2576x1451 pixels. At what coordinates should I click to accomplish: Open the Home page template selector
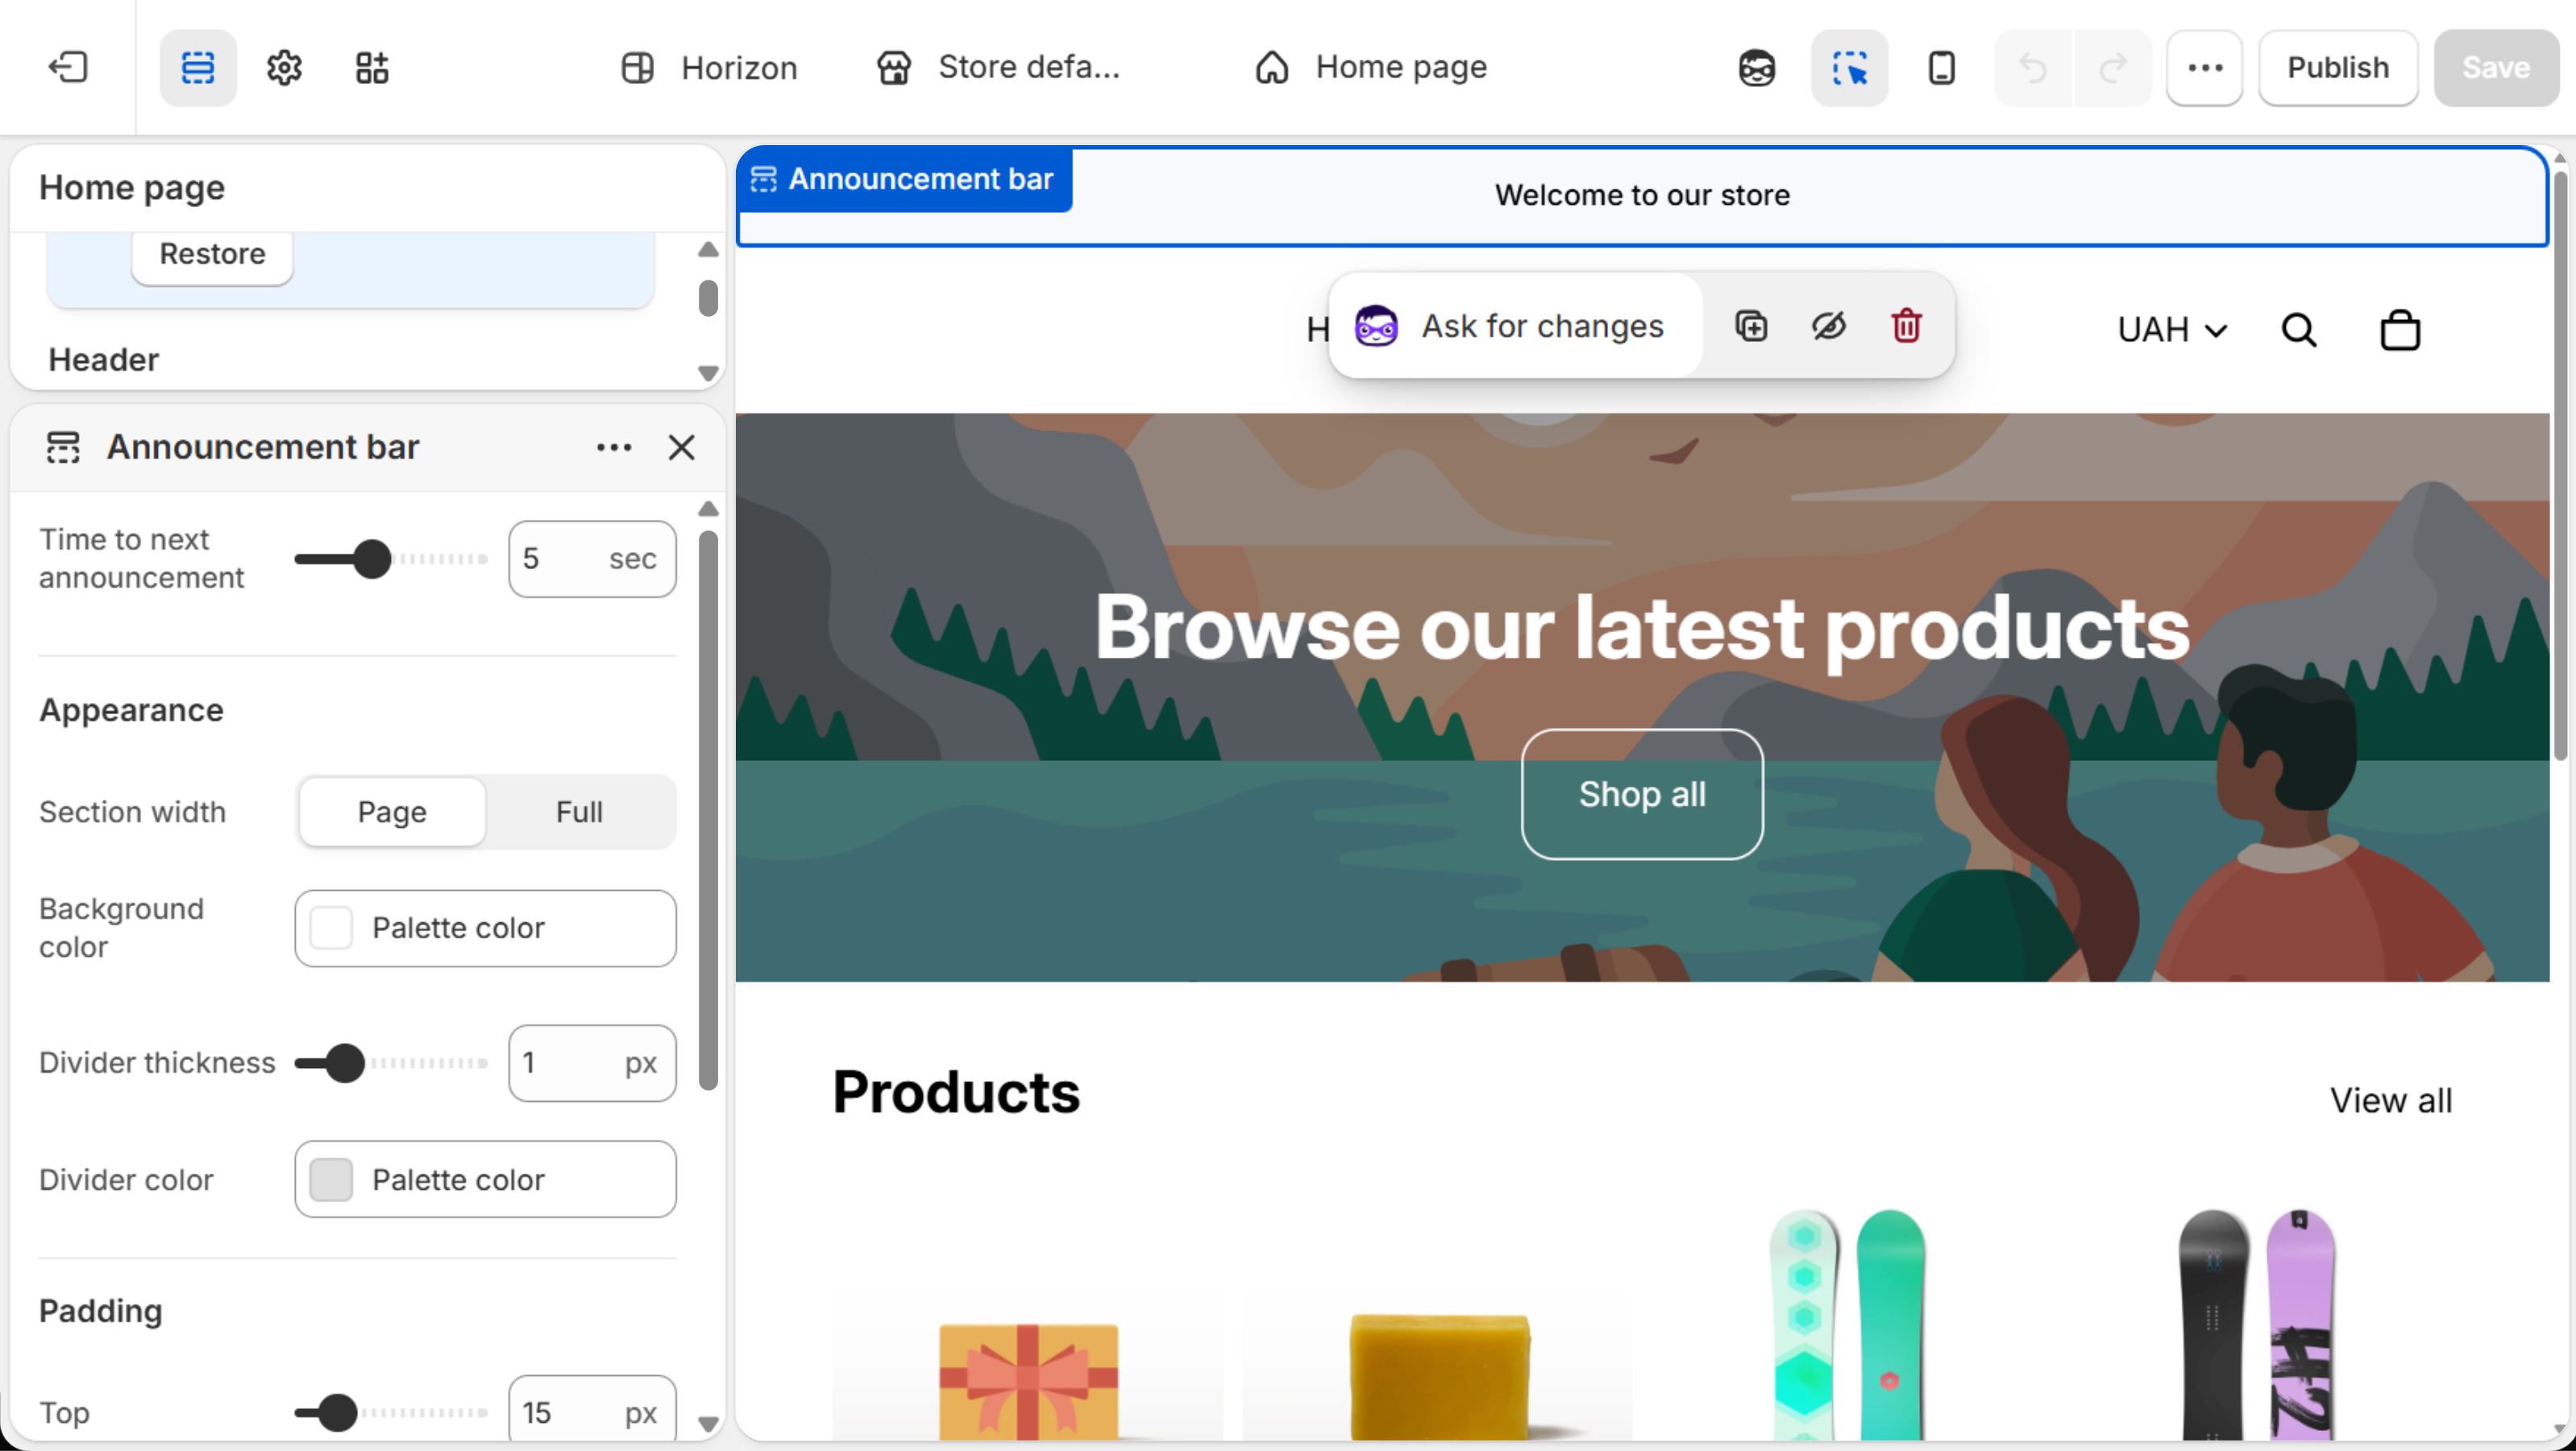(x=1371, y=67)
